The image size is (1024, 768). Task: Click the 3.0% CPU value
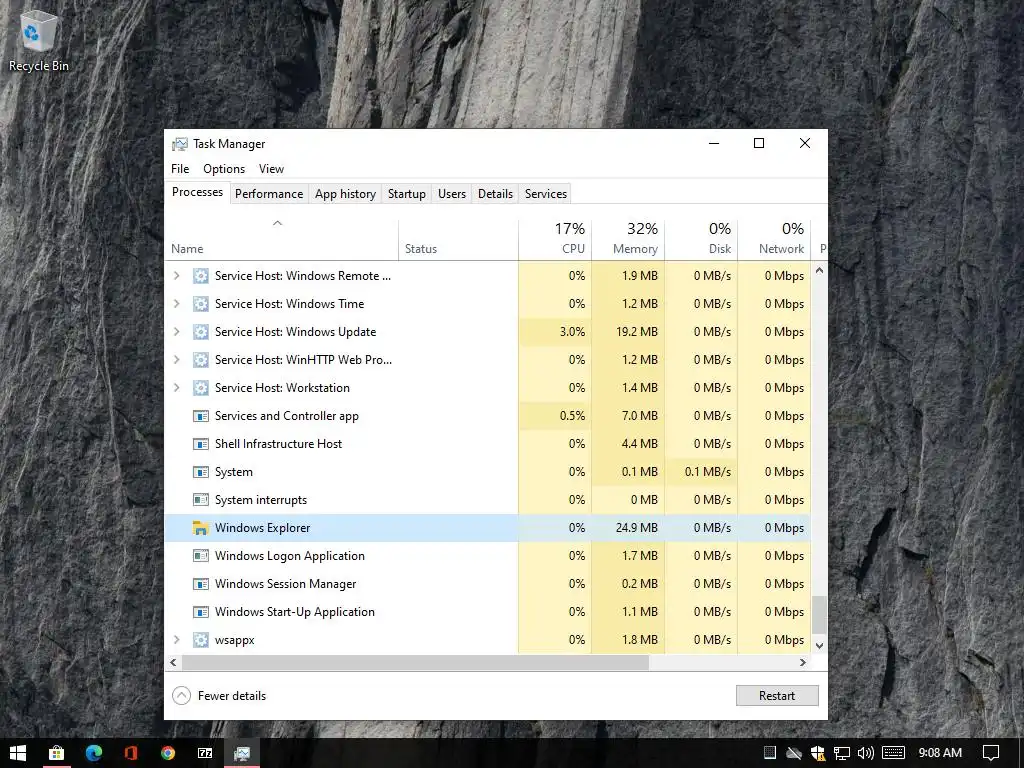point(572,332)
